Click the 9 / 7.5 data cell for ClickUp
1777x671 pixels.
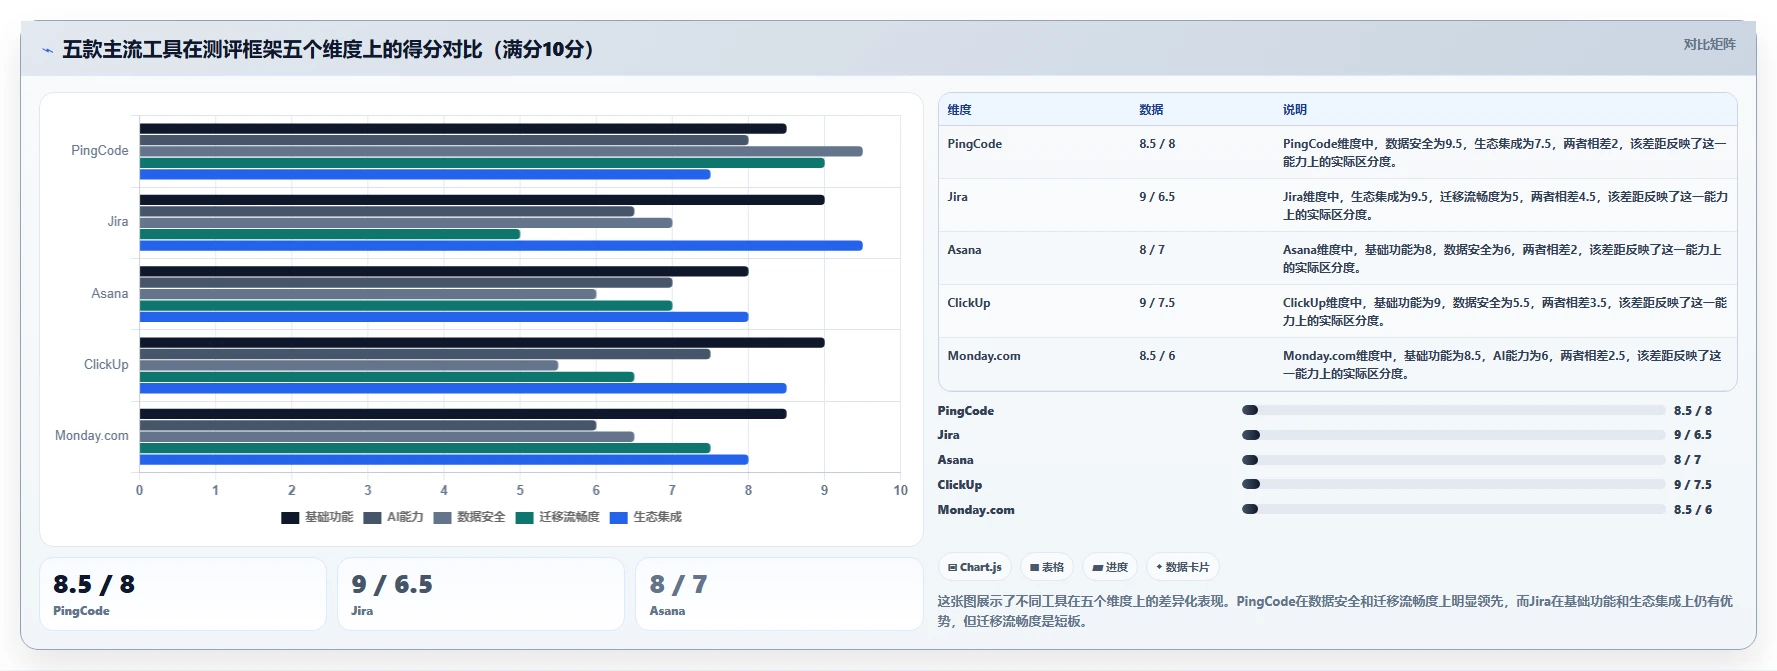click(1157, 303)
